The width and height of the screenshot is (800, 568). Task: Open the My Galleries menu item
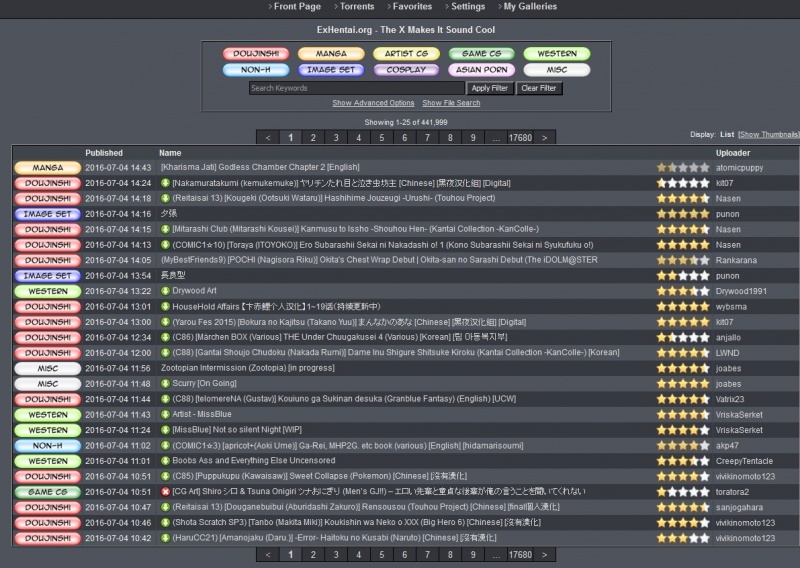coord(530,7)
